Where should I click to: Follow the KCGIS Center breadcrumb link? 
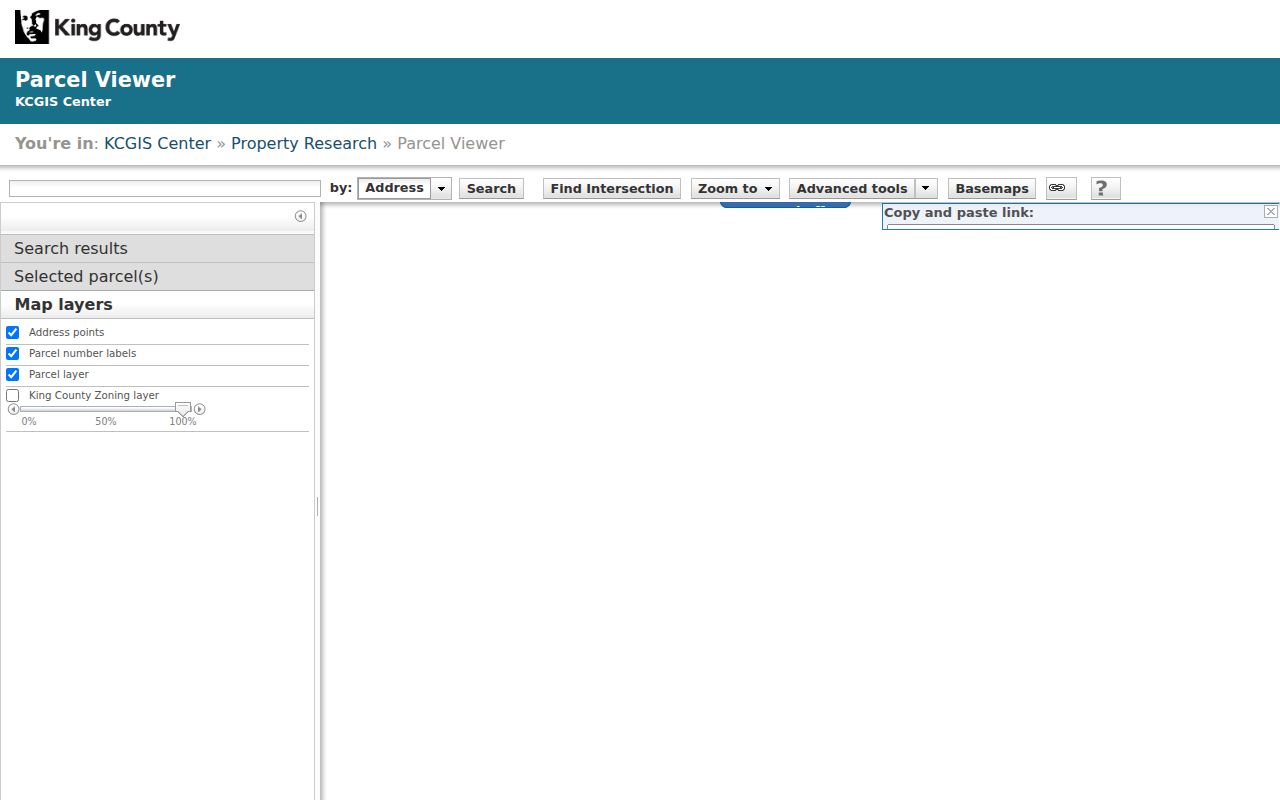158,143
